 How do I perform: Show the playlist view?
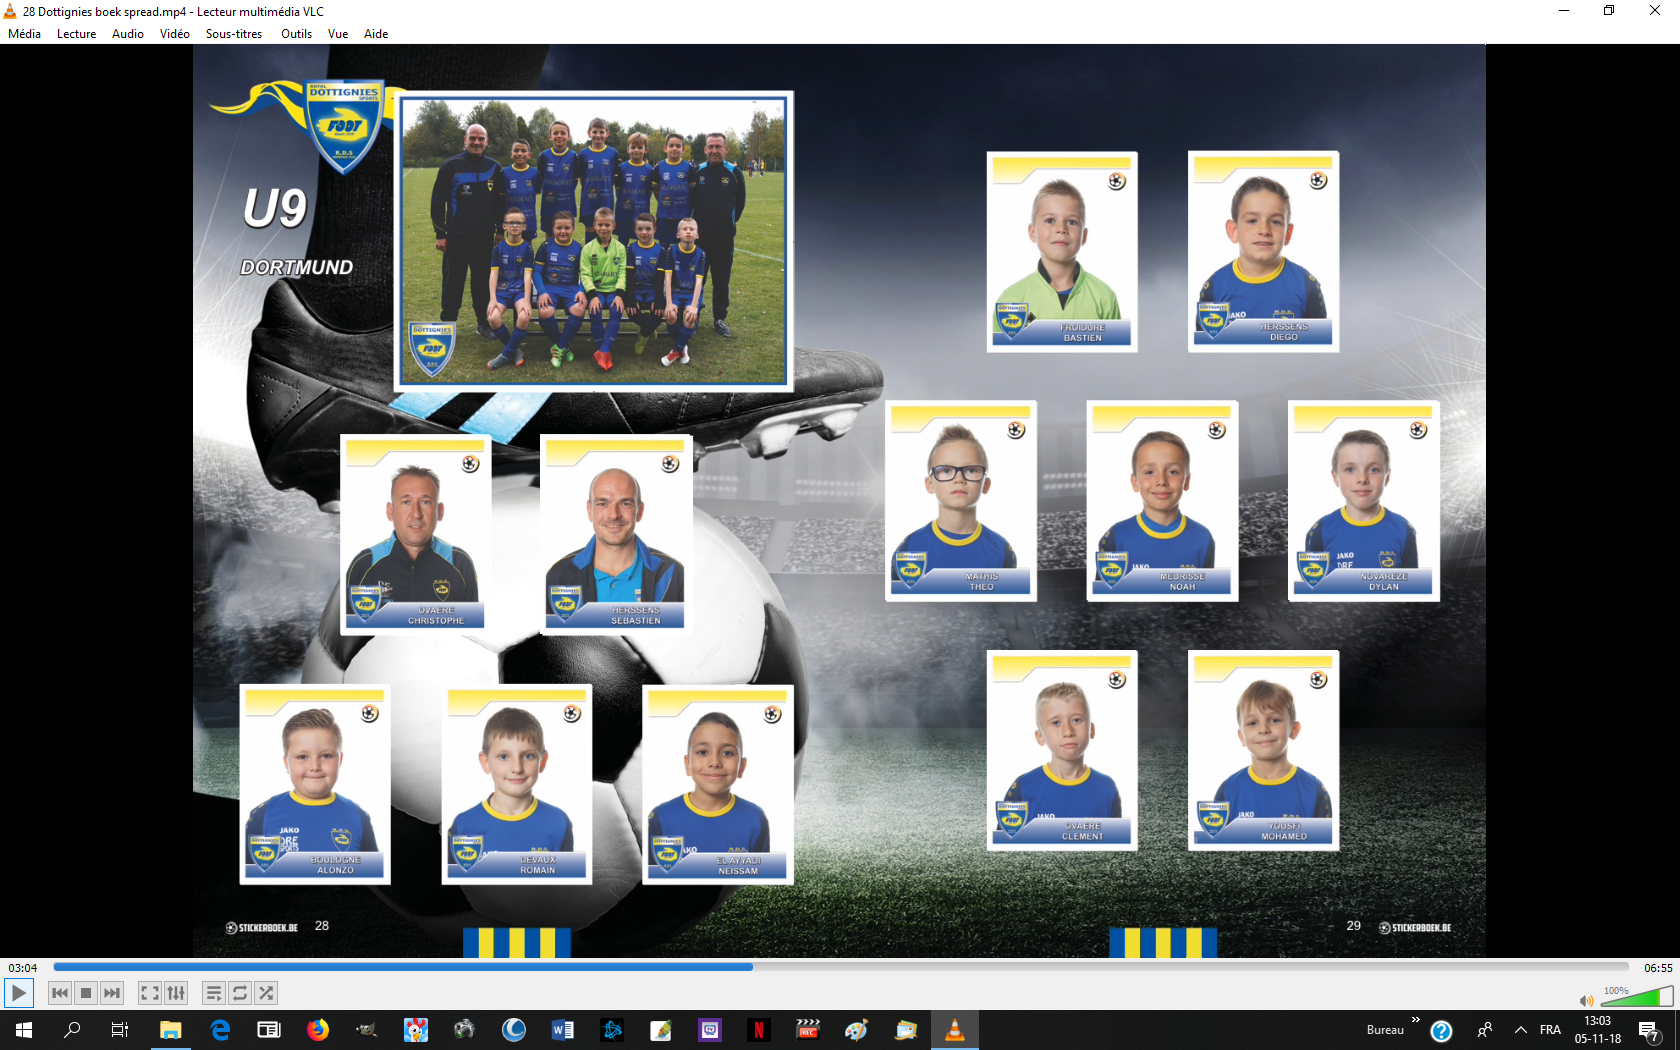pyautogui.click(x=214, y=993)
